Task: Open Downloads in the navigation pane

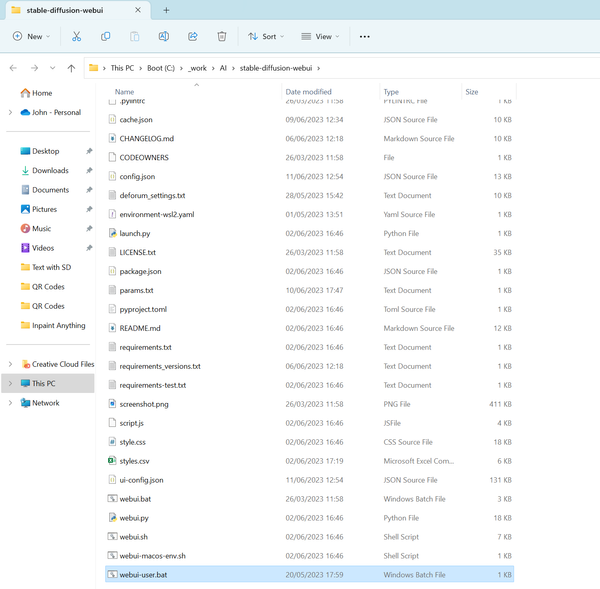Action: point(50,171)
